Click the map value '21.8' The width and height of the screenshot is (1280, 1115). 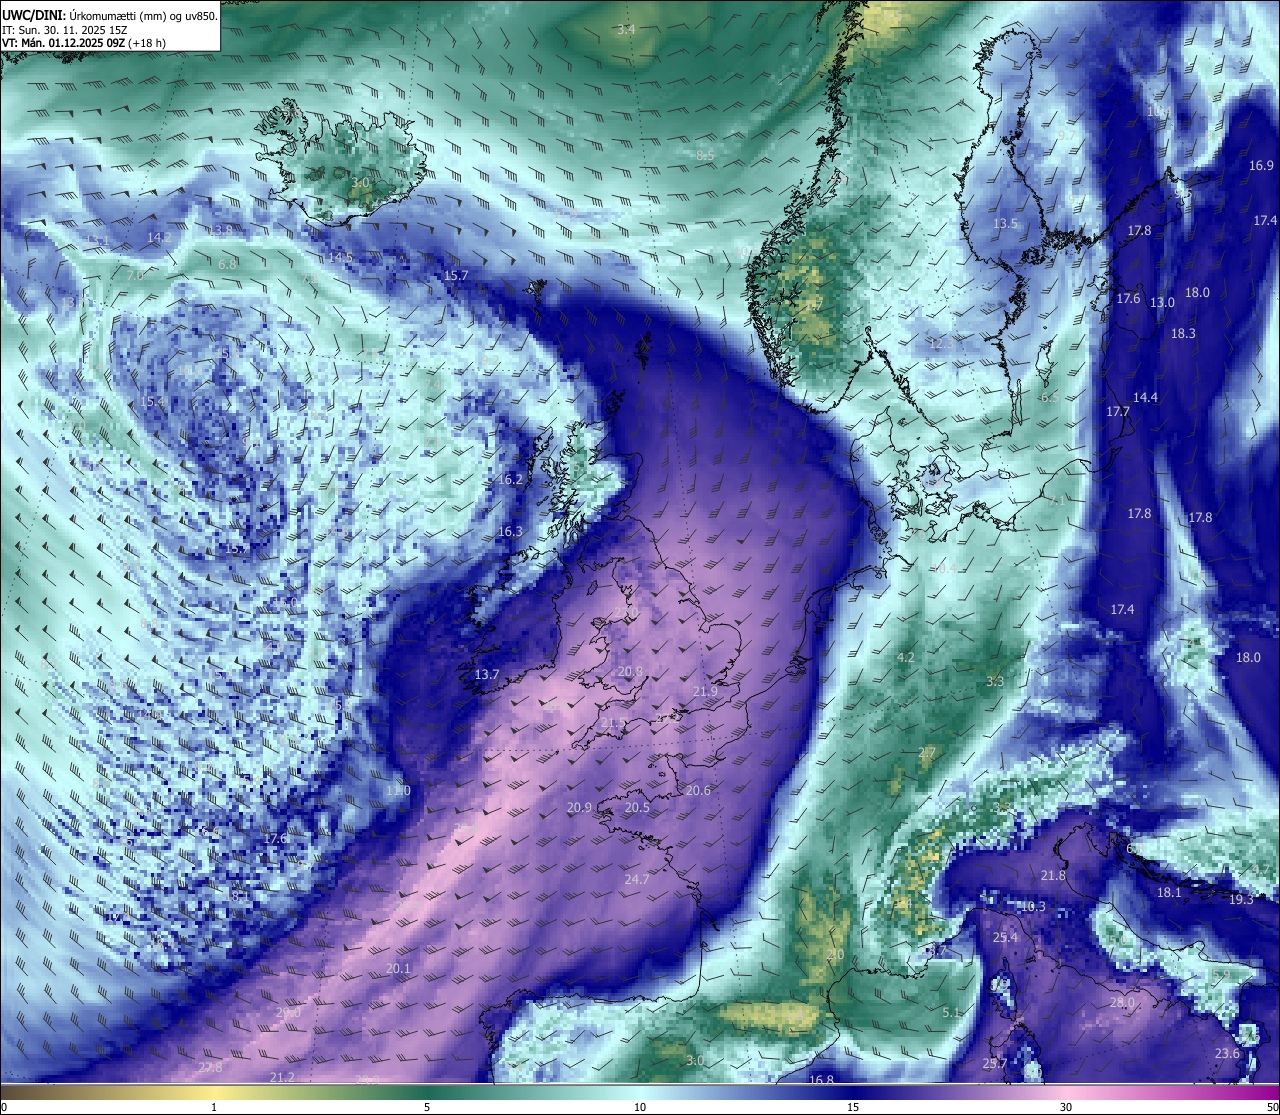click(1053, 876)
